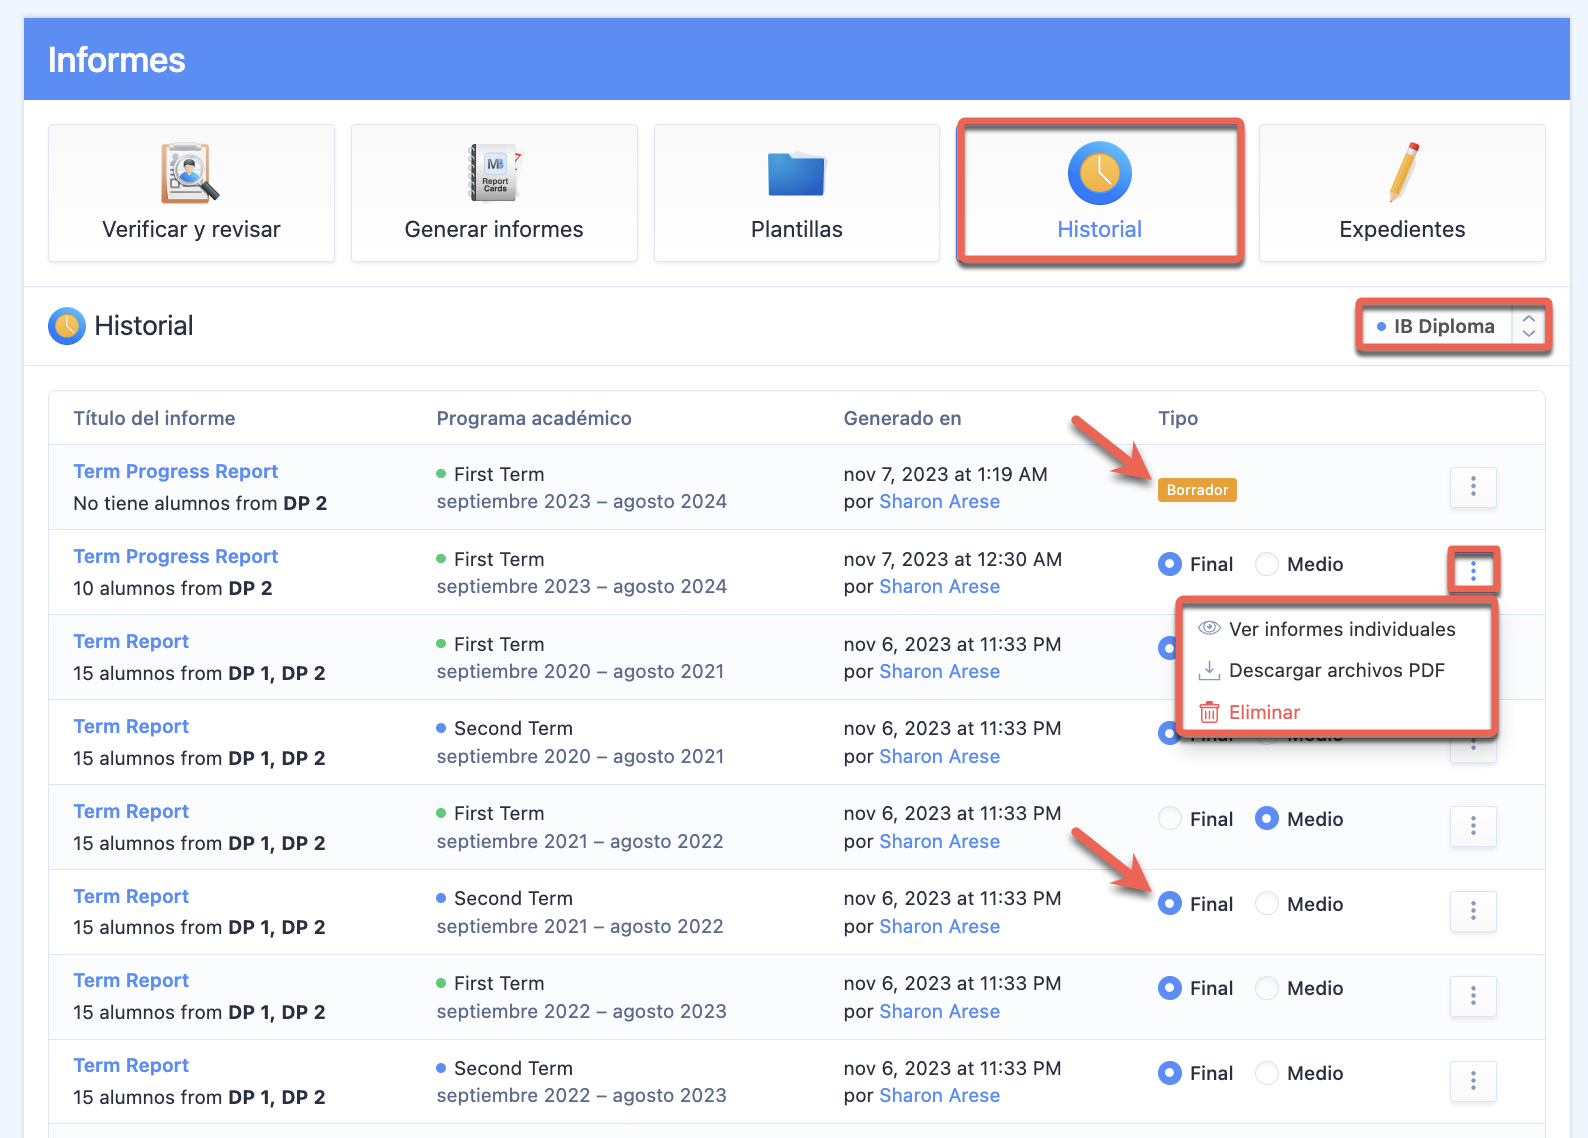The height and width of the screenshot is (1138, 1588).
Task: Open Expedientes via the pencil icon
Action: (1402, 173)
